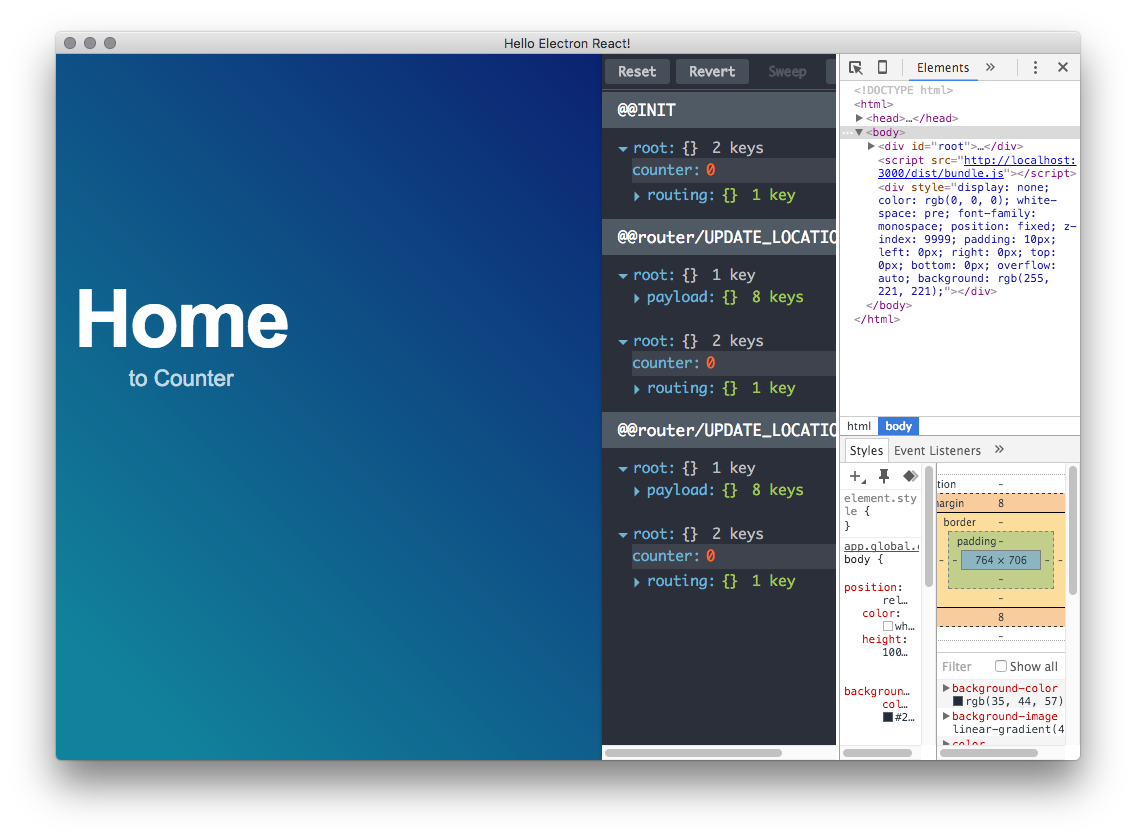
Task: Click the horizontal scrollbar under the monitor
Action: tap(693, 753)
